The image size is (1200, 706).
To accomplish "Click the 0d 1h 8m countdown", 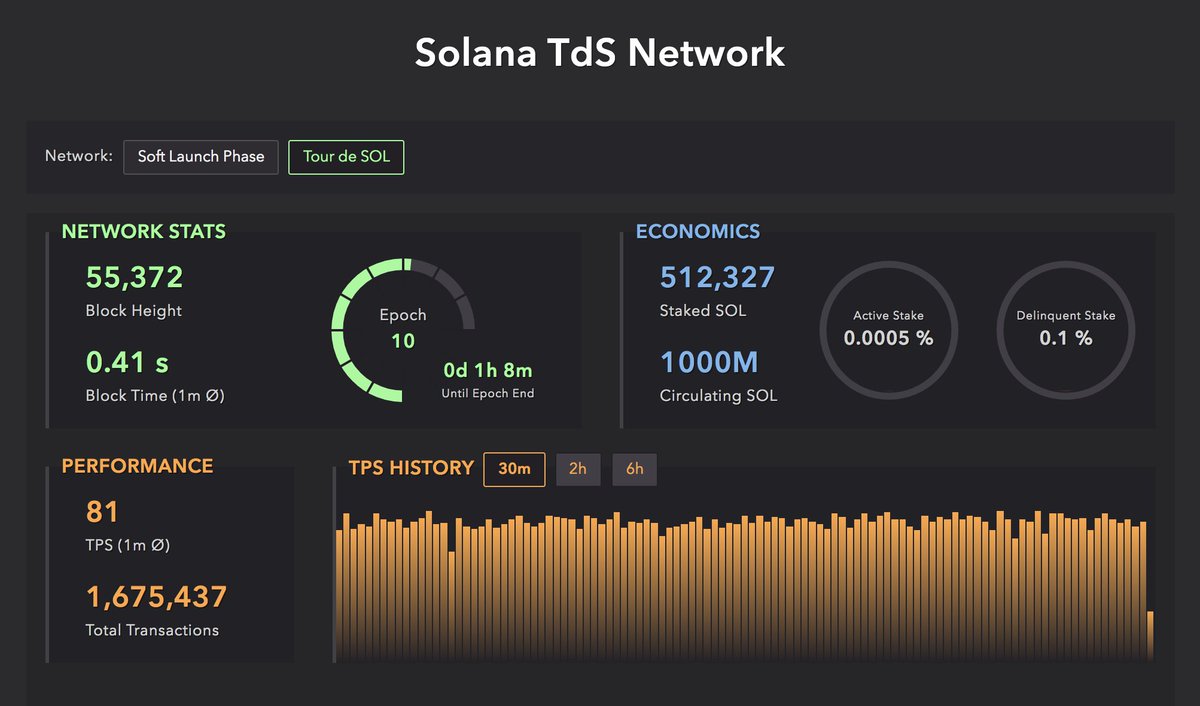I will [488, 371].
